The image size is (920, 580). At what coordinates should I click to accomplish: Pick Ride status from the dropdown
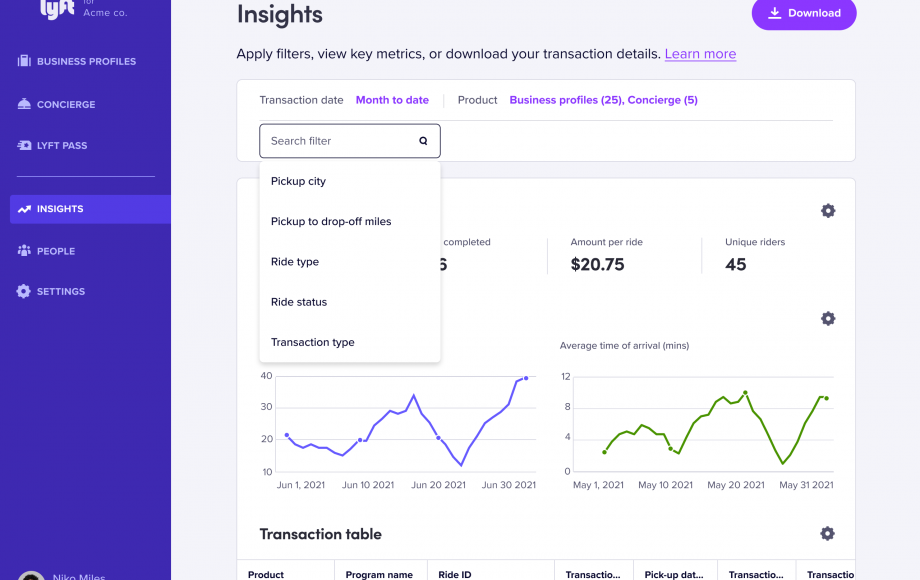(299, 302)
